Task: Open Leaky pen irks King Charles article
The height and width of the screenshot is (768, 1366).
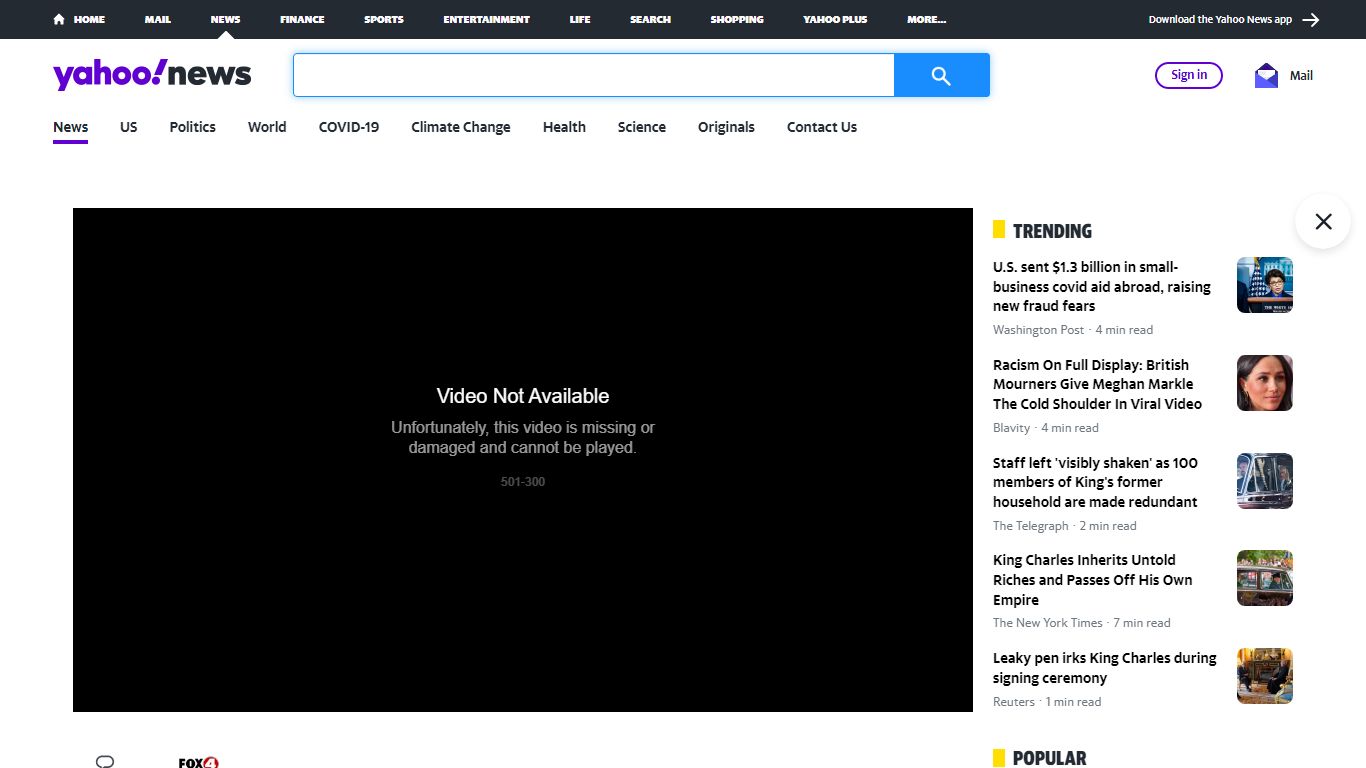Action: [x=1105, y=668]
